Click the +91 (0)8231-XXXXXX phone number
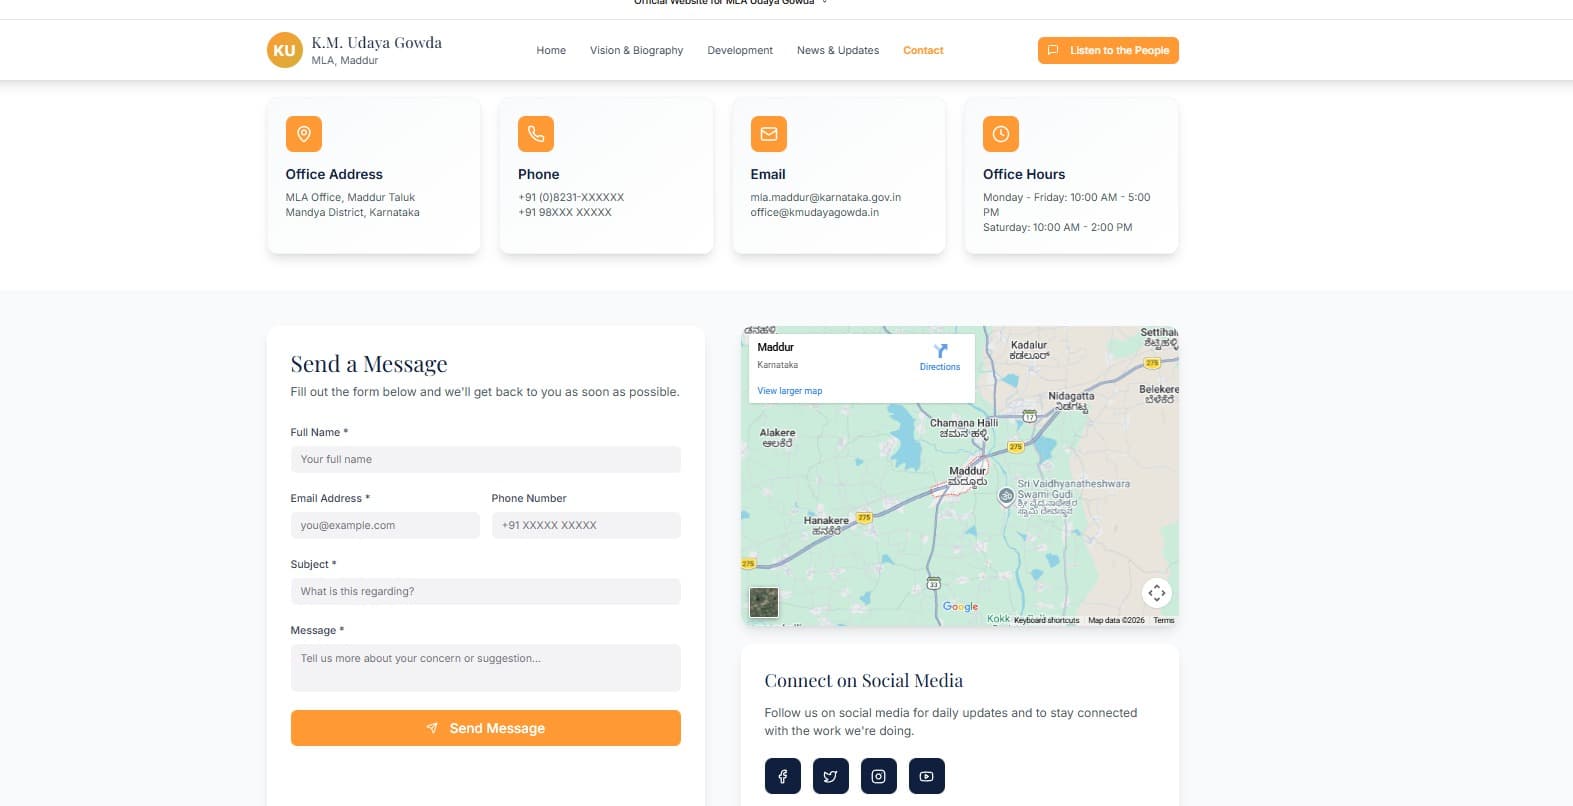This screenshot has height=806, width=1573. pos(571,197)
